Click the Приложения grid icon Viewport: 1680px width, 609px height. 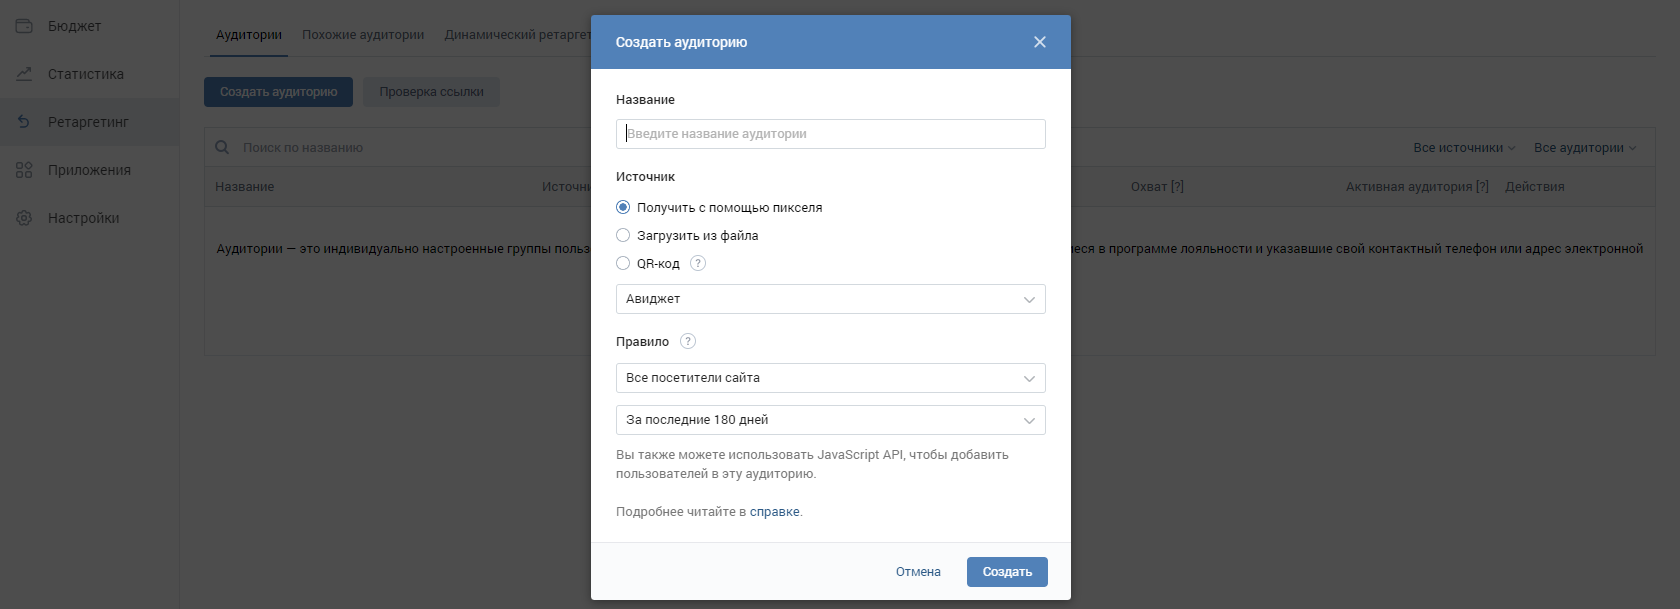(24, 170)
